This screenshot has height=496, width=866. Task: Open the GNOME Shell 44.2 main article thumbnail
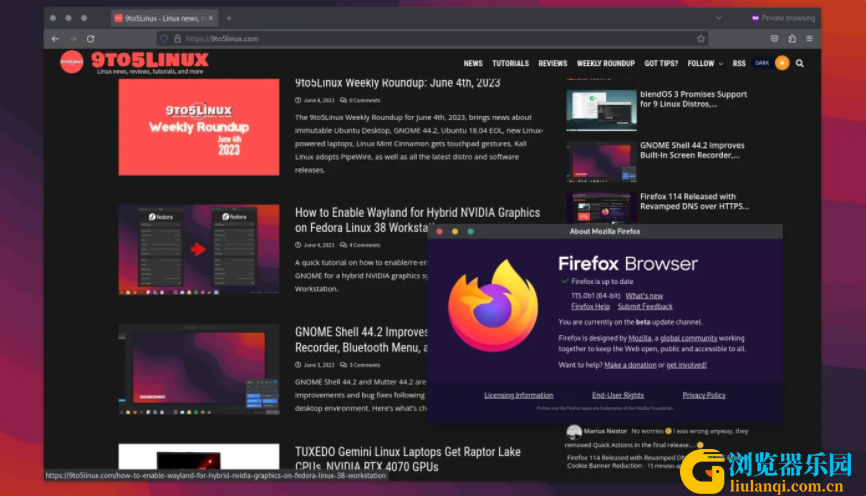click(x=199, y=370)
